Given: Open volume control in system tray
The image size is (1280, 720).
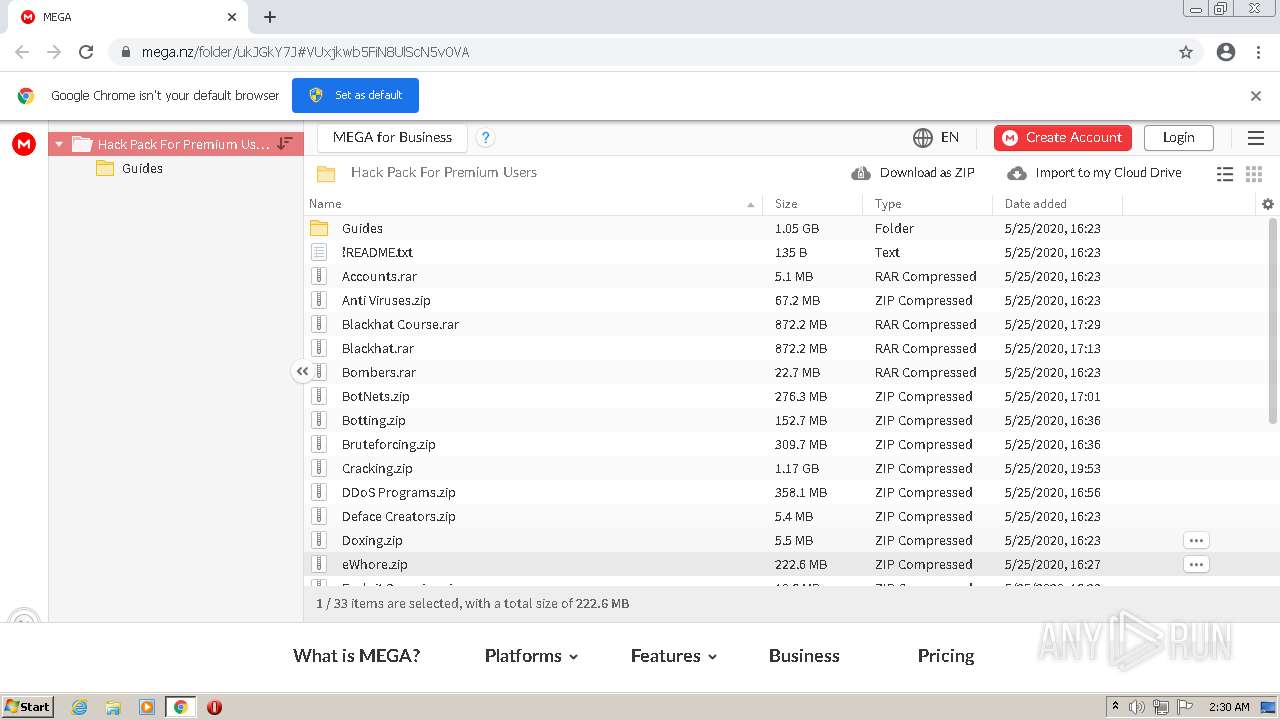Looking at the screenshot, I should (x=1137, y=707).
